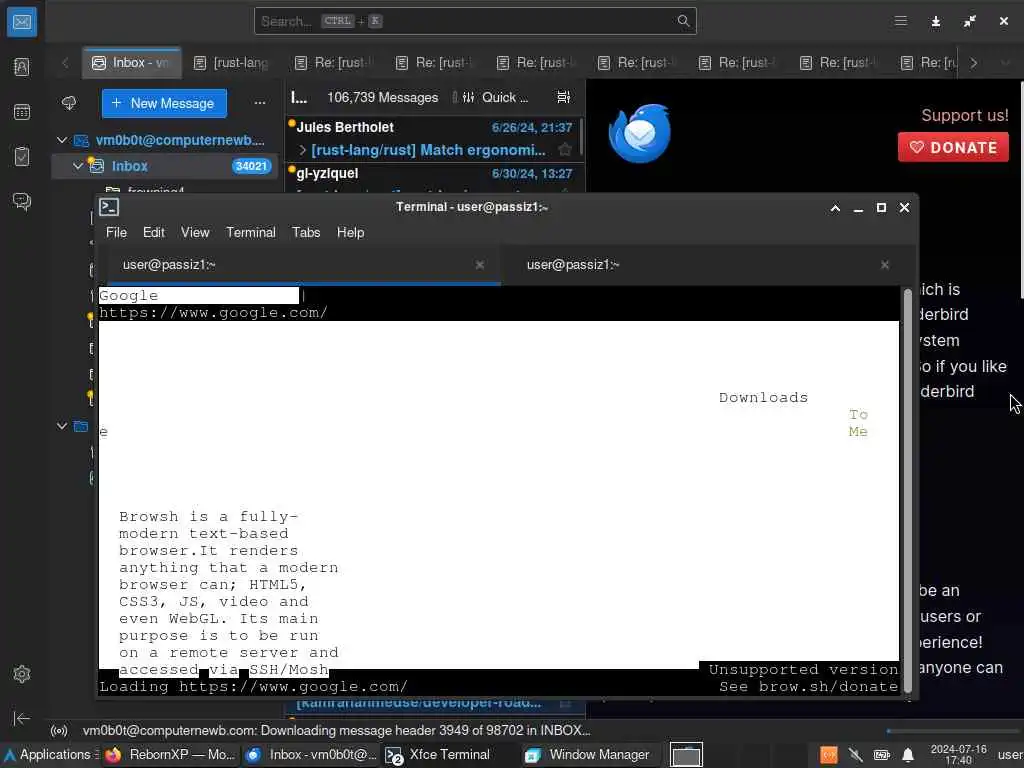
Task: Toggle Quick Filter button
Action: [496, 97]
